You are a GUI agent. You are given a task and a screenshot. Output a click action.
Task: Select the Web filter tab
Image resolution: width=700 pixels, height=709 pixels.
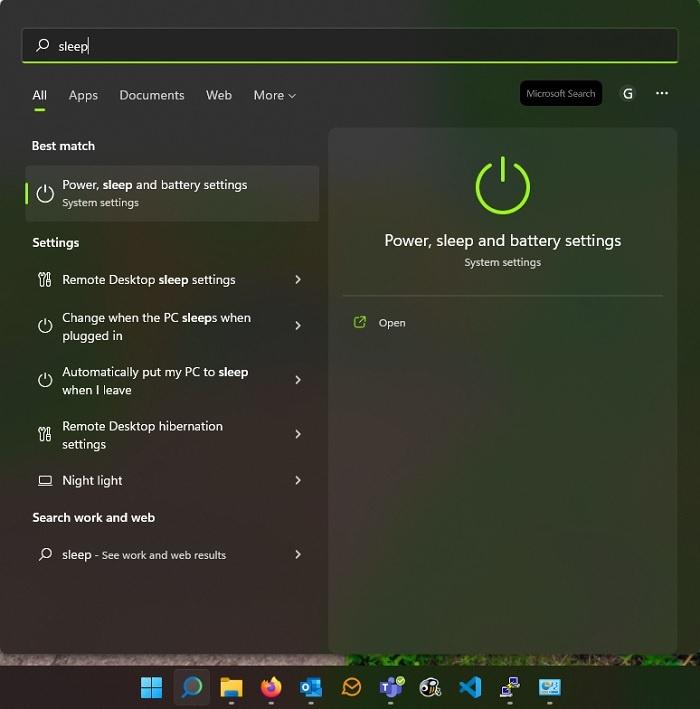[219, 96]
